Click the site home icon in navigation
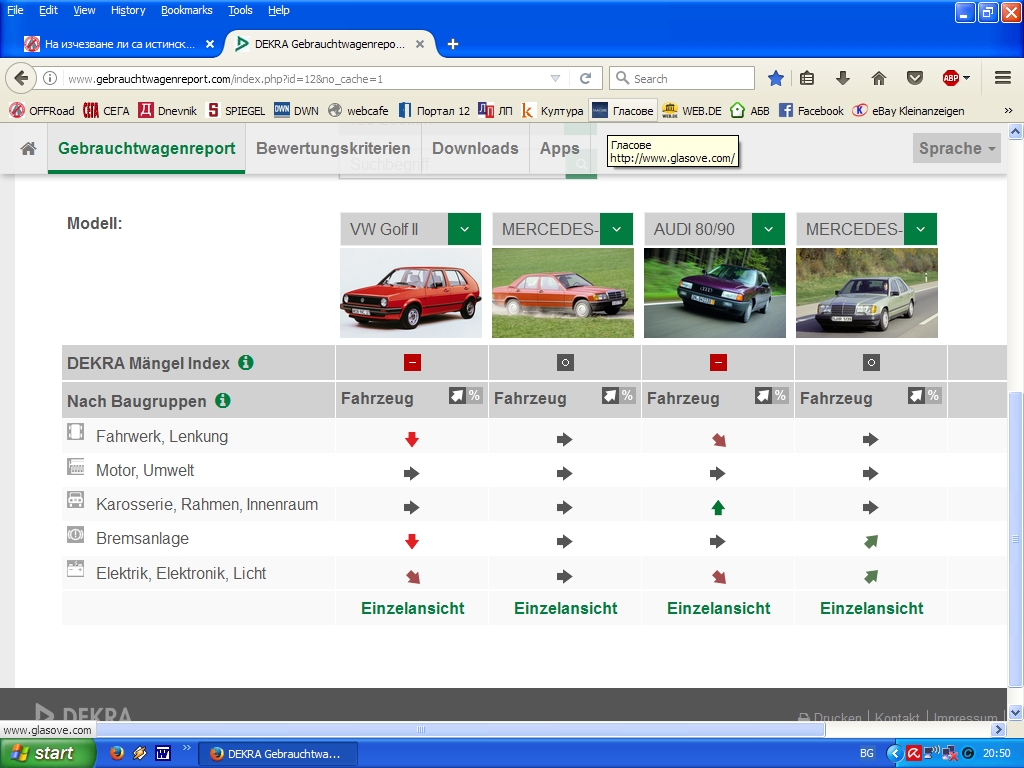Viewport: 1024px width, 768px height. tap(28, 148)
